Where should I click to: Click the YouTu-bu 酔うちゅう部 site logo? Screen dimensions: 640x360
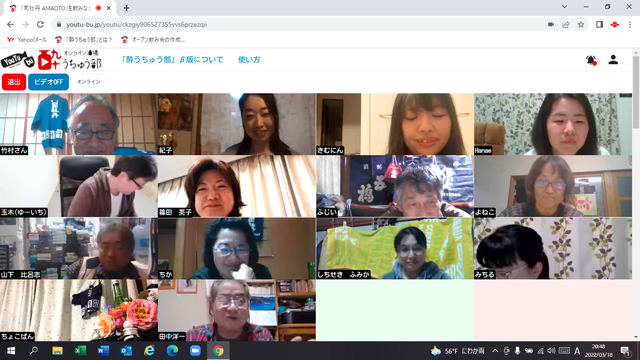point(51,60)
